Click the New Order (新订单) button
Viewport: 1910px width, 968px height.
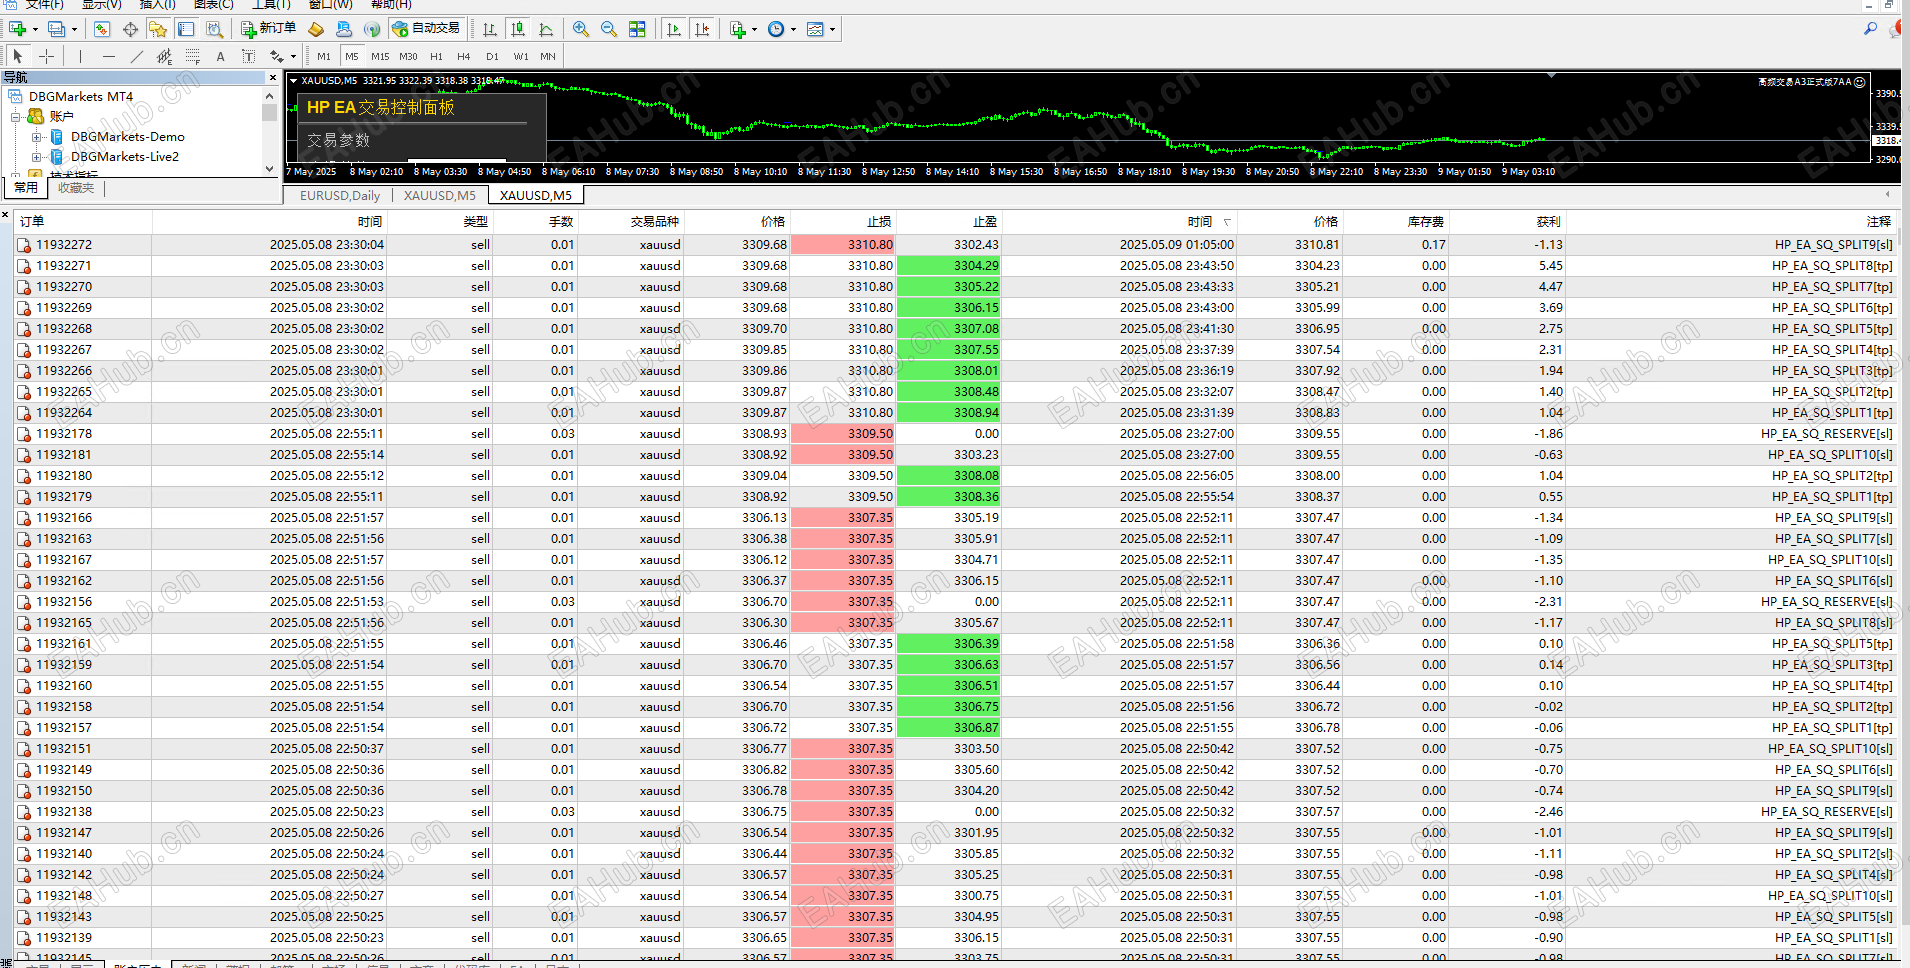(268, 29)
